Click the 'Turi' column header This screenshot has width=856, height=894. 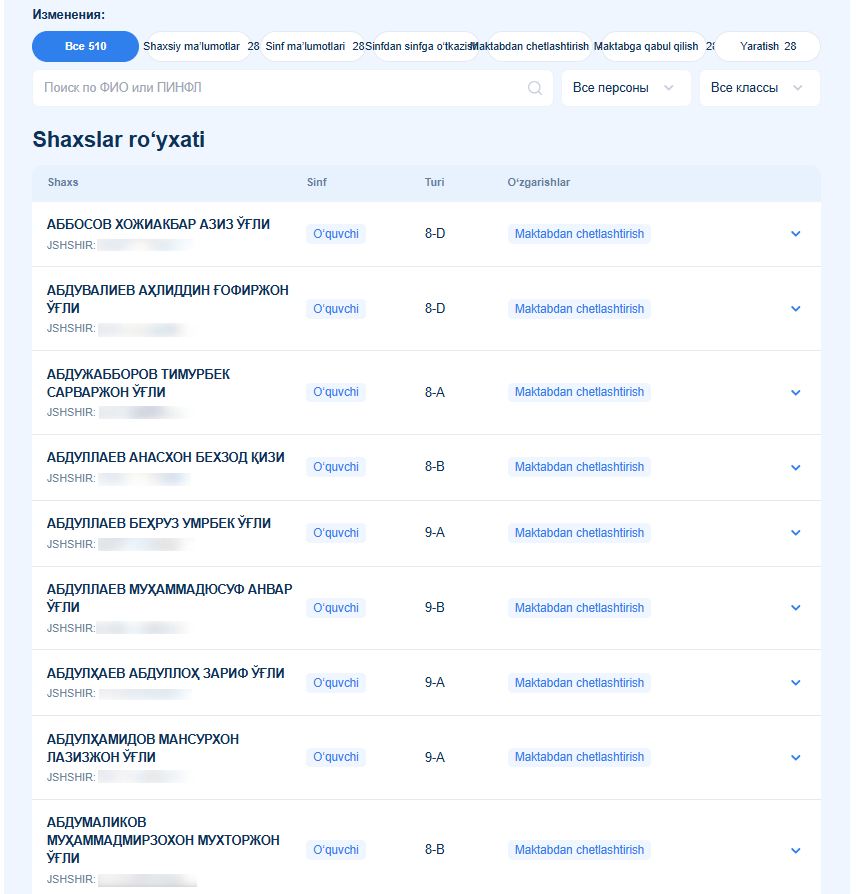434,182
